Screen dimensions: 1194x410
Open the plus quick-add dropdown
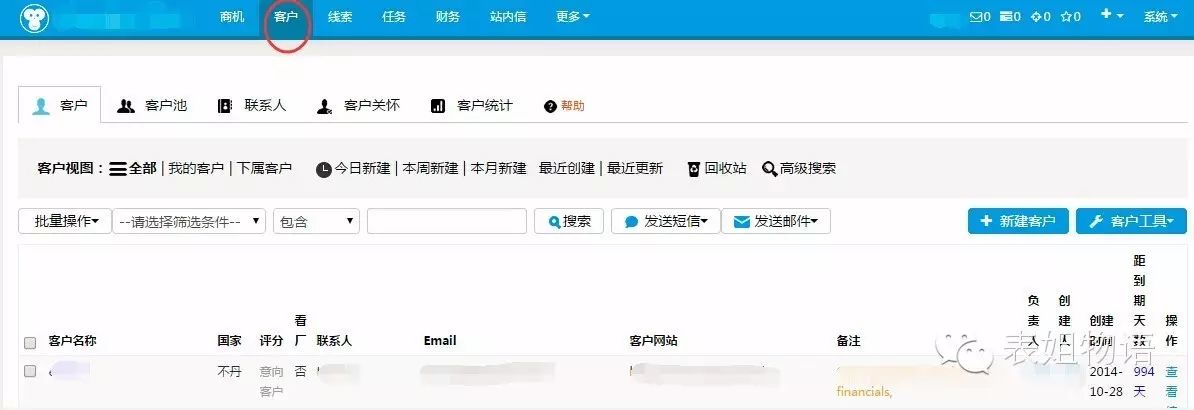pos(1112,15)
